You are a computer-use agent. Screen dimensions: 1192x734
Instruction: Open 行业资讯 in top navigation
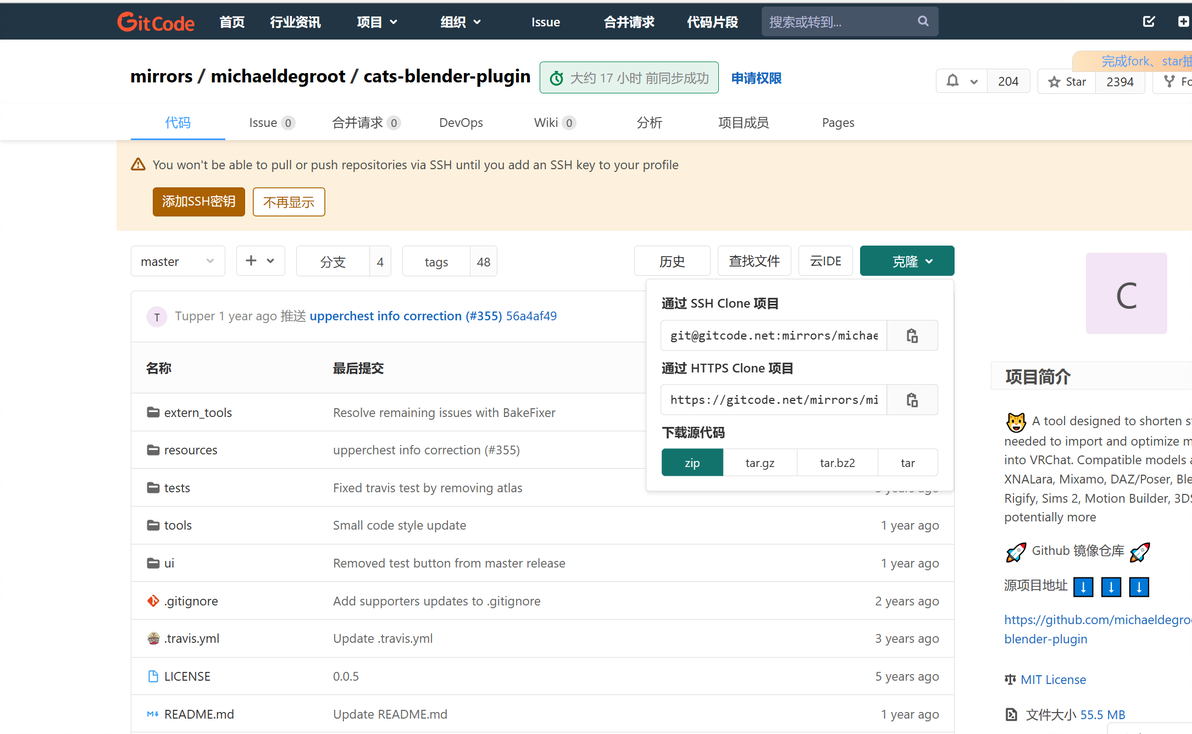(x=295, y=22)
